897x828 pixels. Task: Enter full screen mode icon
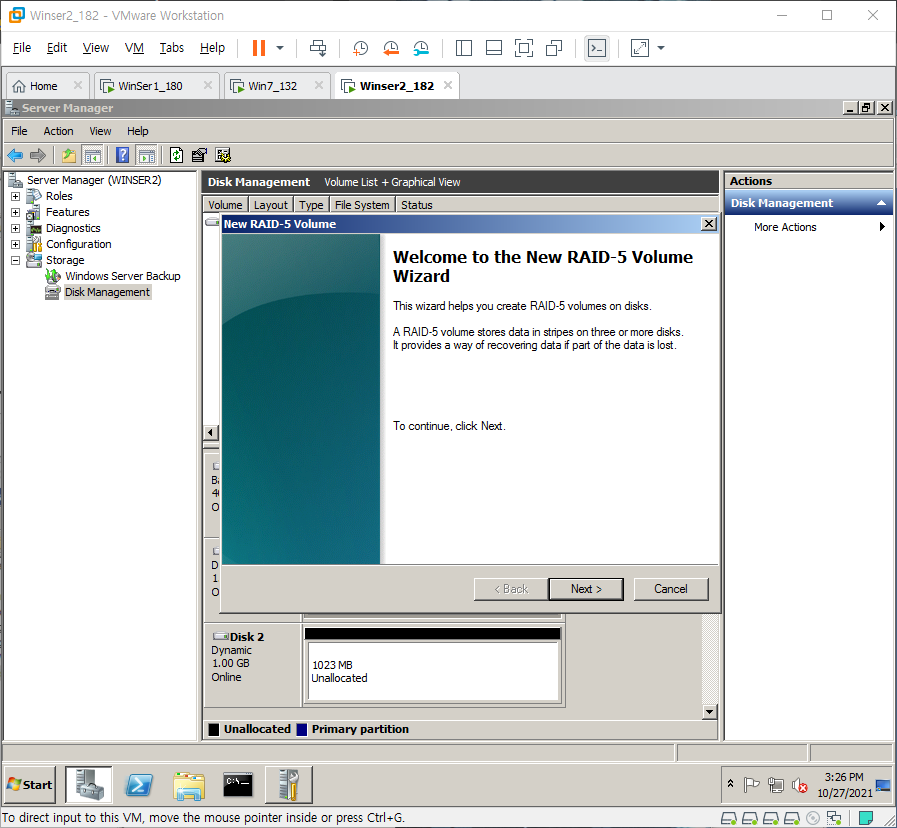point(523,48)
